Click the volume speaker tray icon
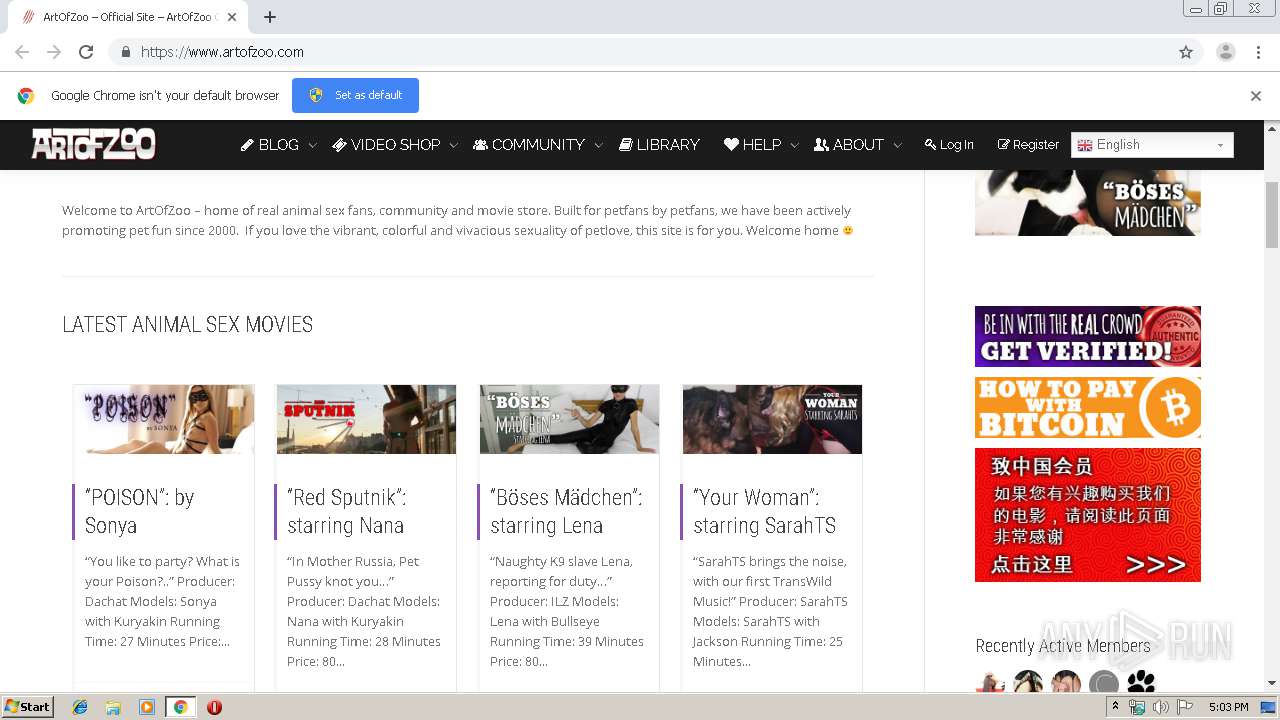1280x720 pixels. 1161,707
